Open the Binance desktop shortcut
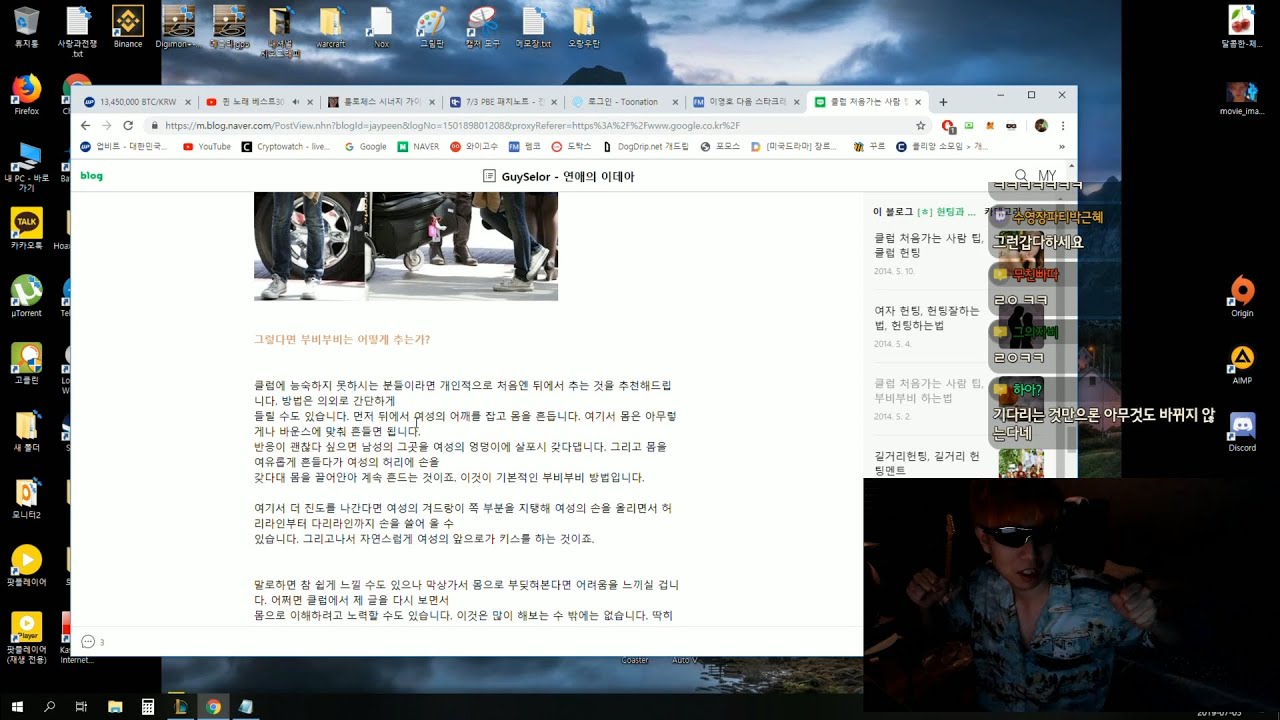This screenshot has height=720, width=1280. click(128, 27)
